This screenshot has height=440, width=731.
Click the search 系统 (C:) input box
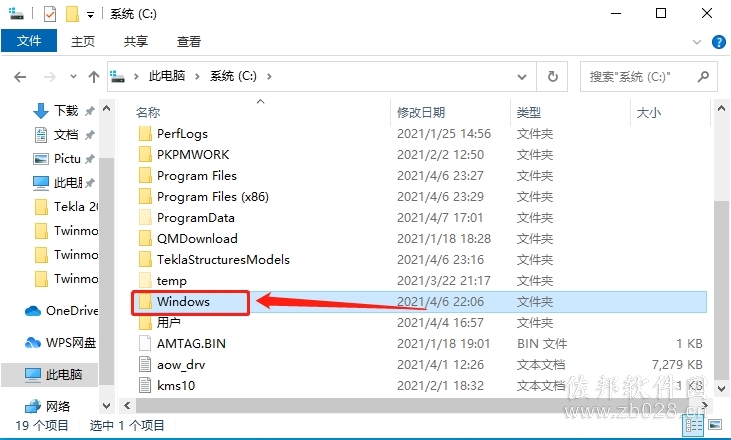coord(641,76)
